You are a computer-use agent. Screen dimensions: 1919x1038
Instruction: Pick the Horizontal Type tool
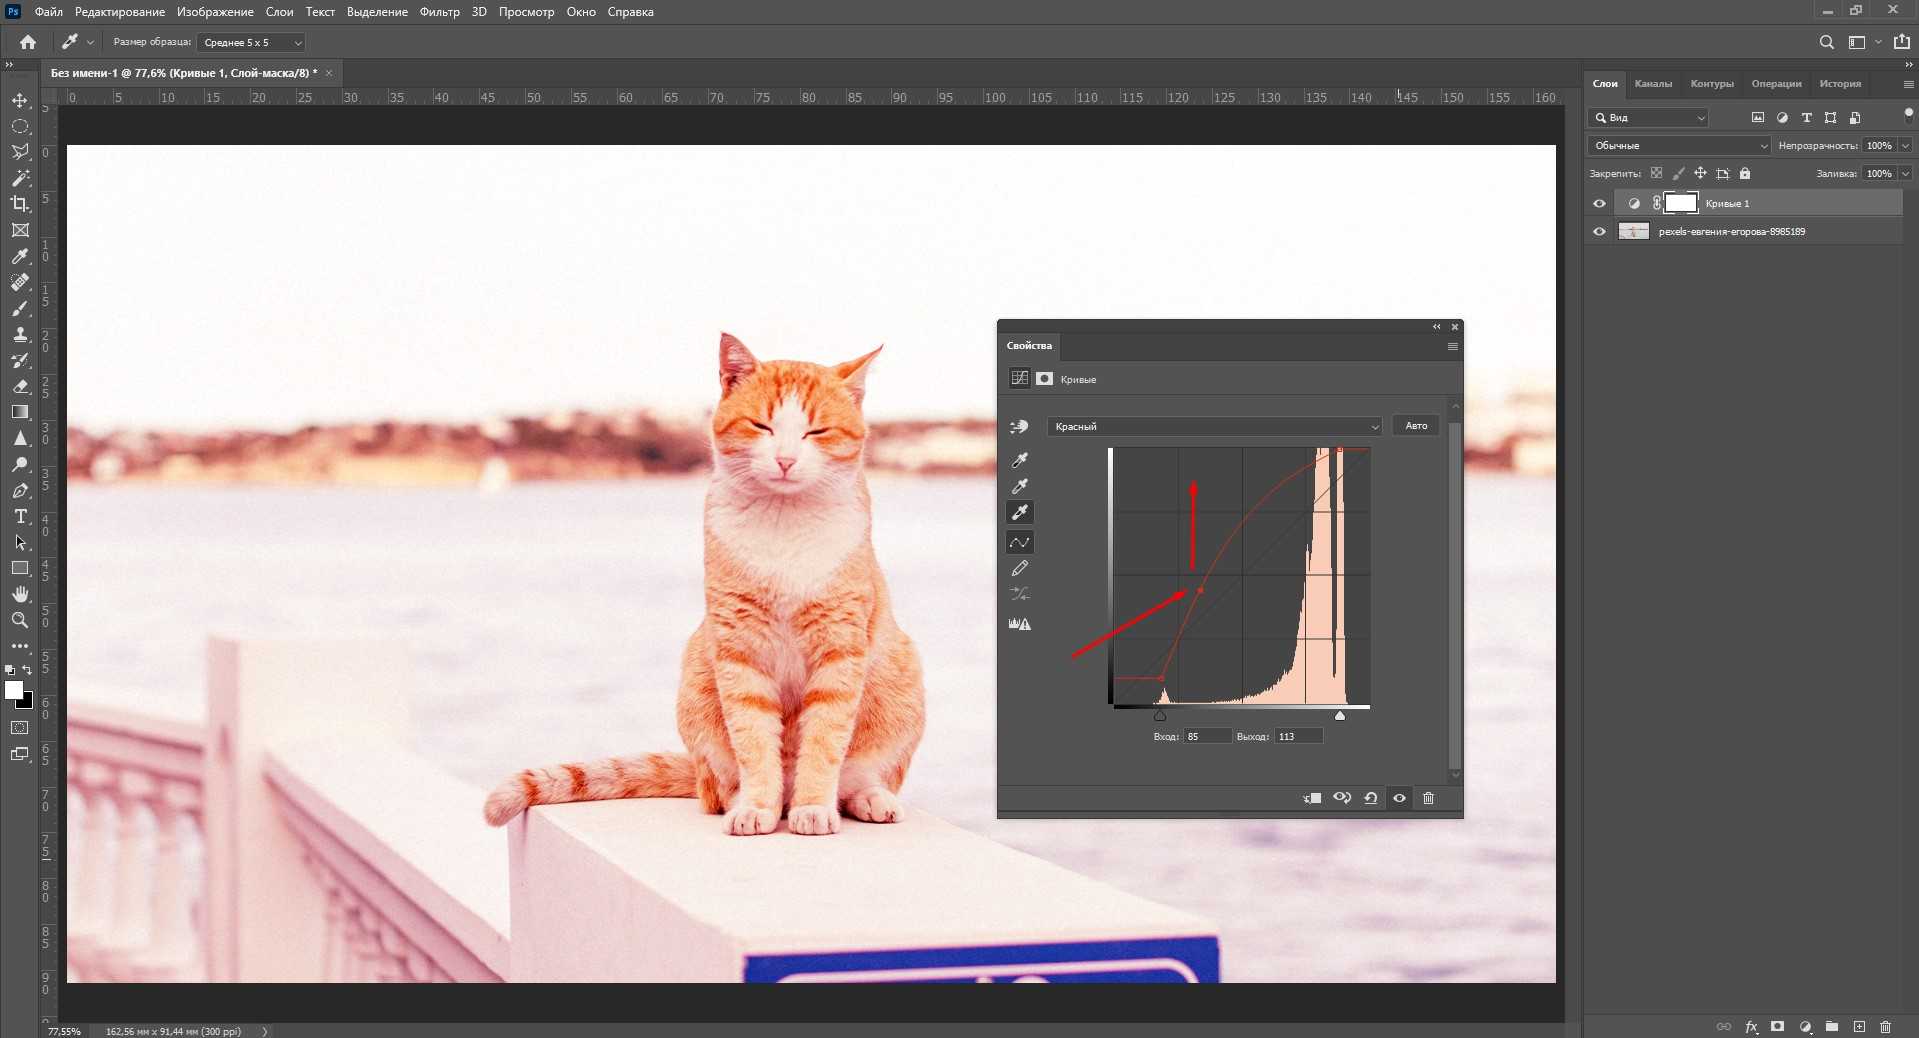click(20, 517)
